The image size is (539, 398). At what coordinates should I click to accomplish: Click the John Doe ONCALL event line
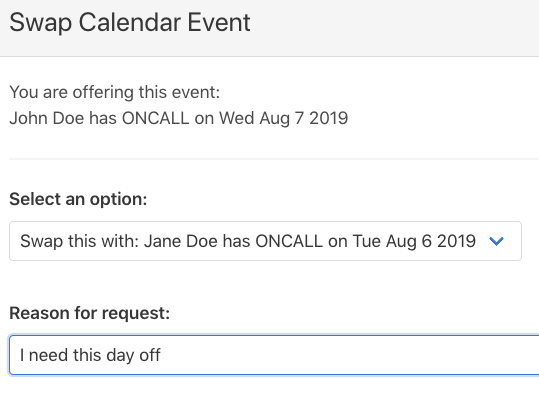179,118
